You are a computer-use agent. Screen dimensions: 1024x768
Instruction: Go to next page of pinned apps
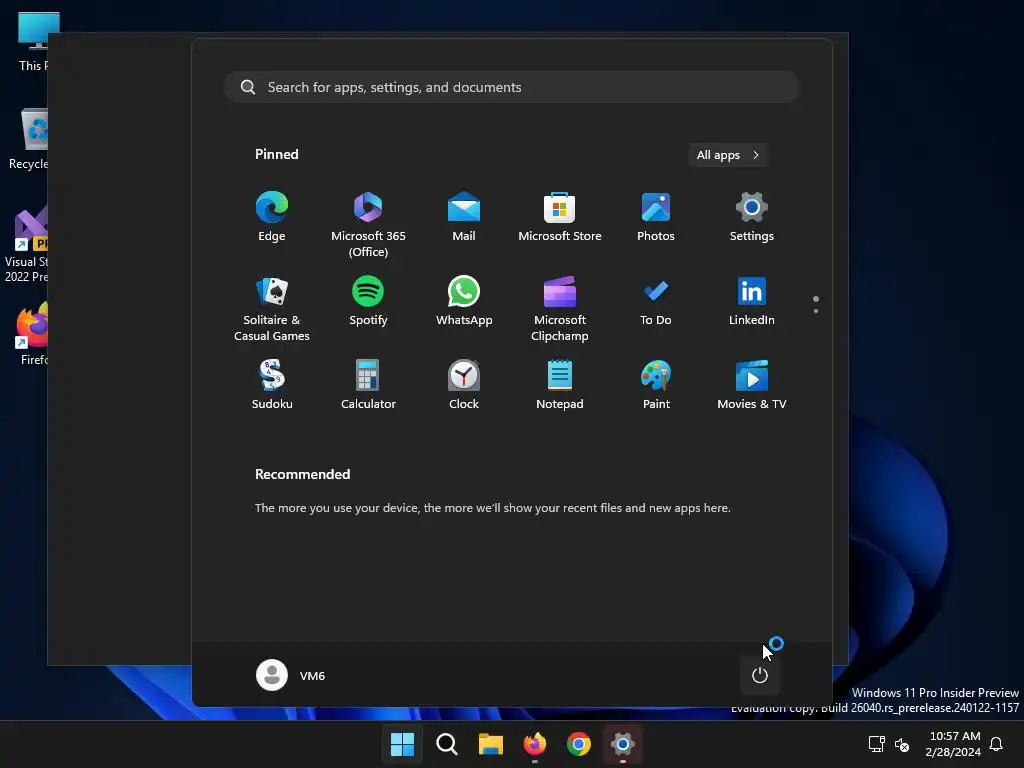(816, 311)
